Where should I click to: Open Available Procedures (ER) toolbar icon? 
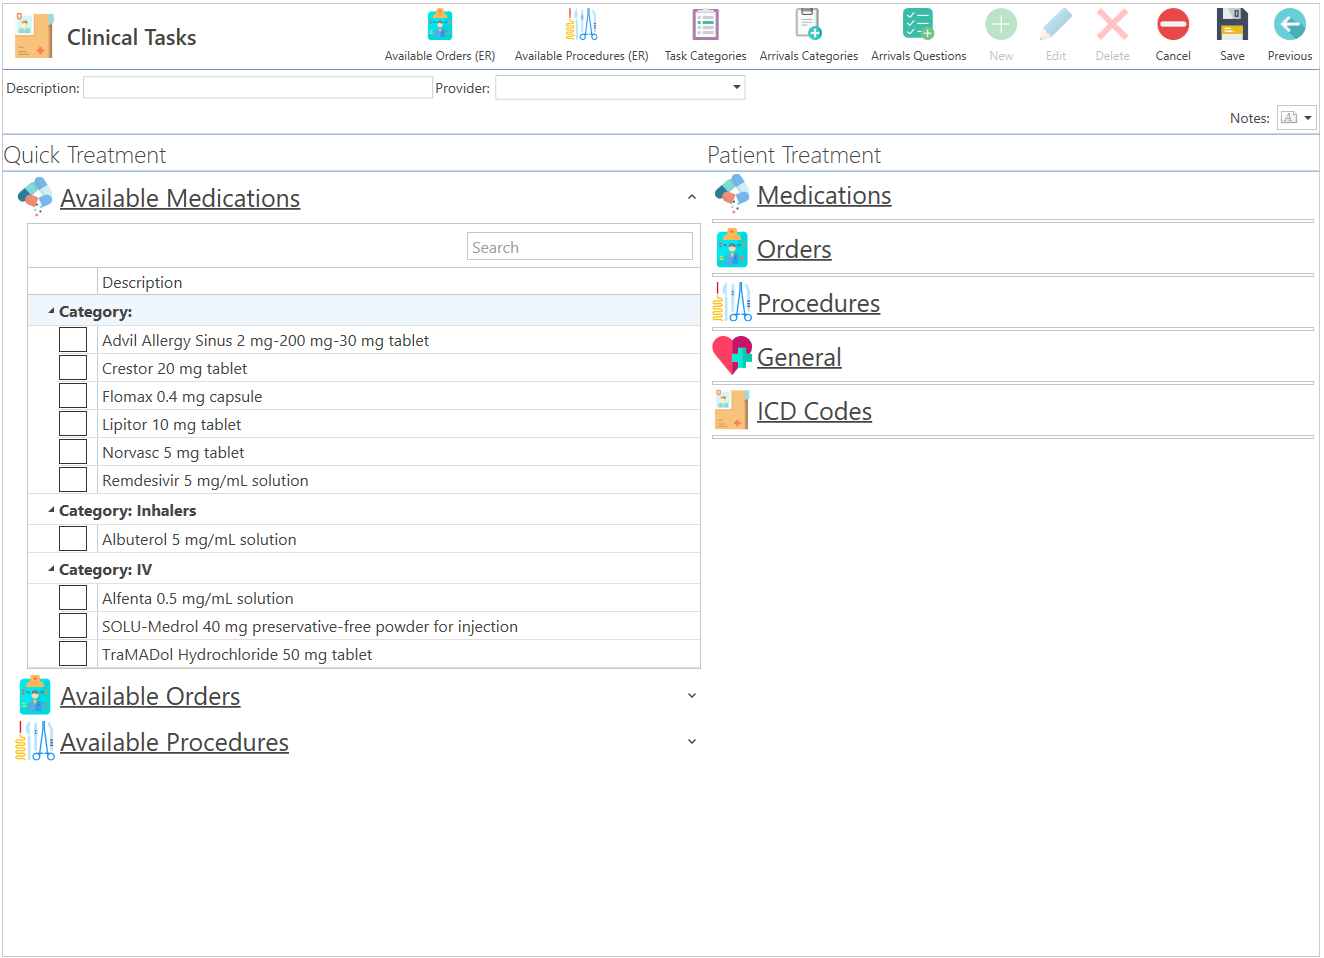pos(582,24)
